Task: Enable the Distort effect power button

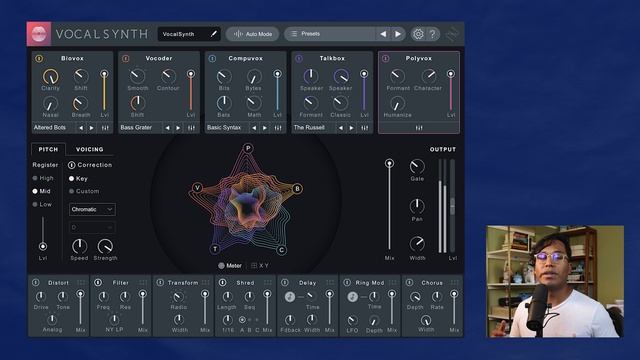Action: coord(36,282)
